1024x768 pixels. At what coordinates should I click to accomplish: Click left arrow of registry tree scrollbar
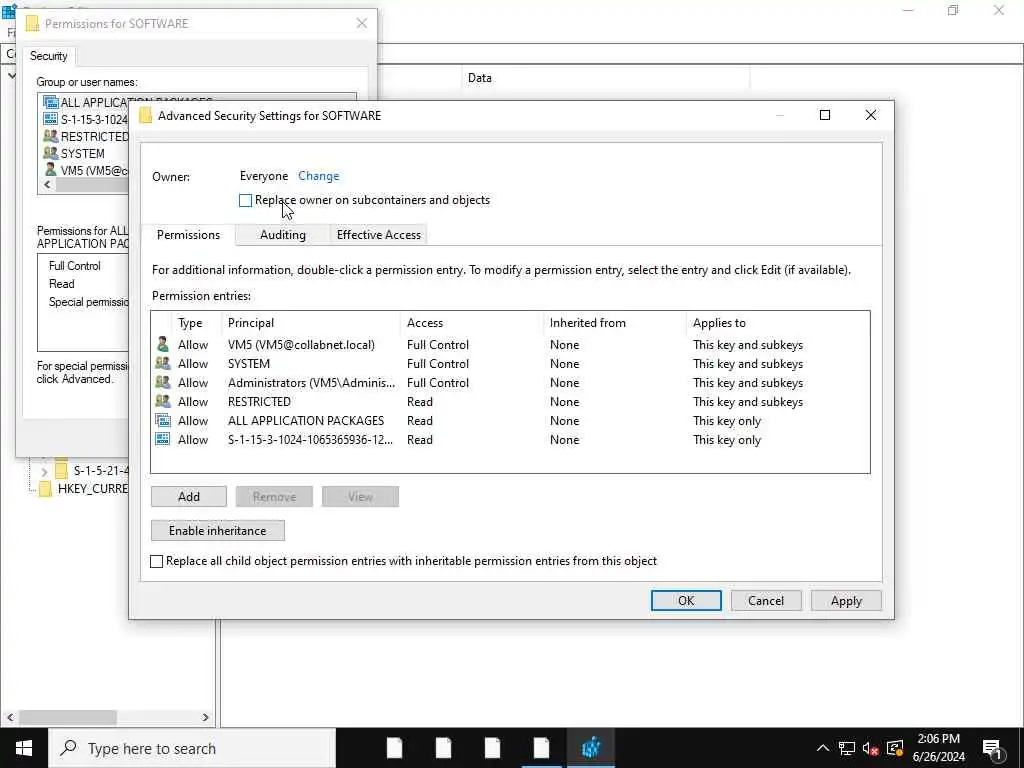(x=10, y=717)
